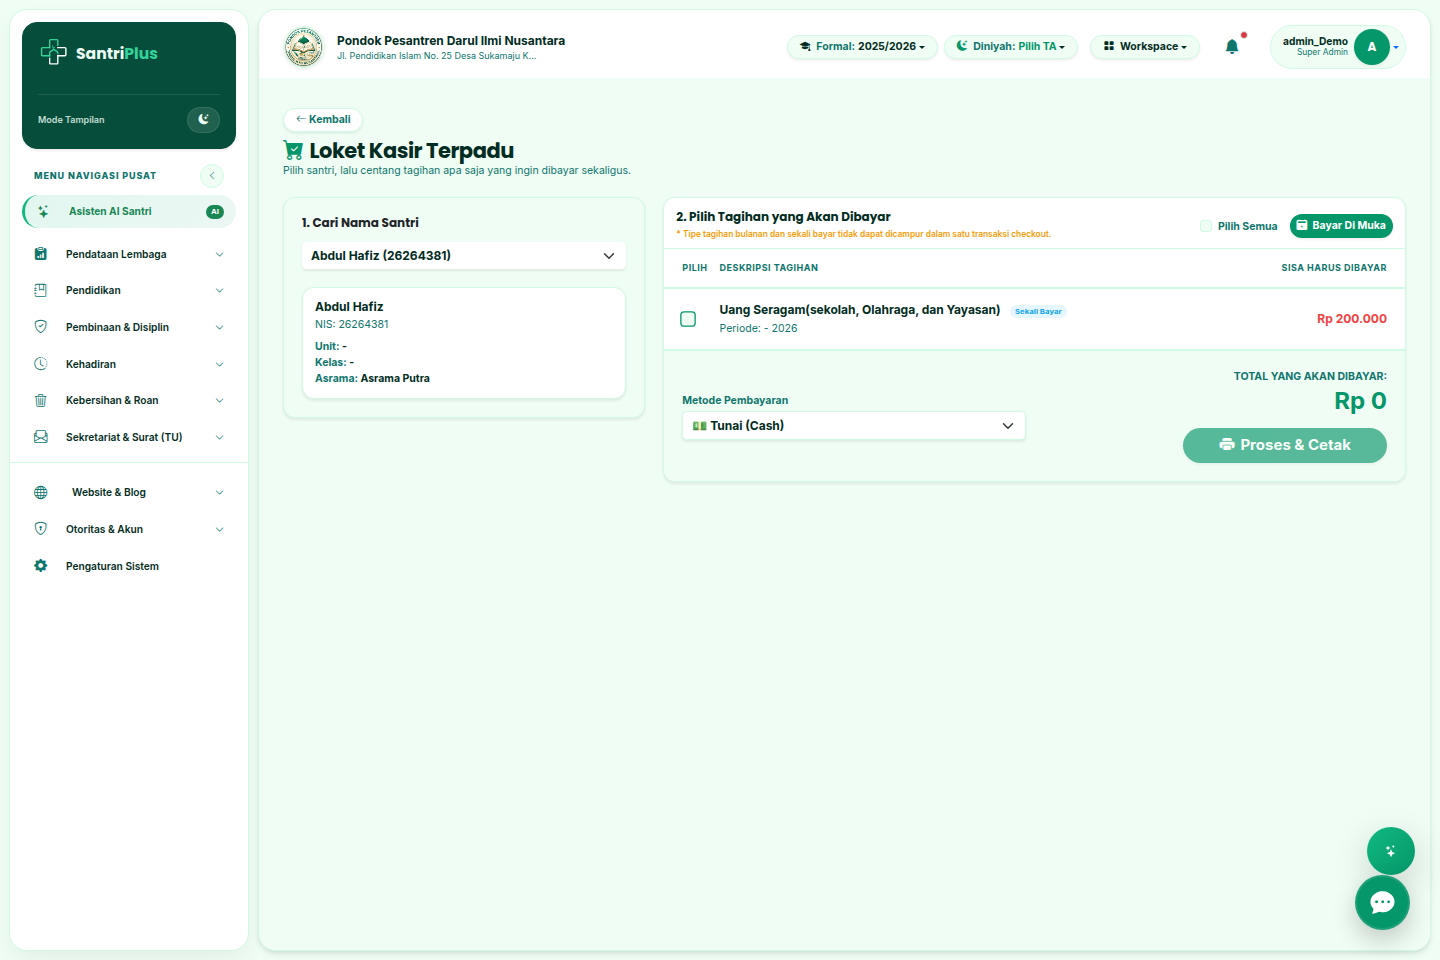Click the Sekali Bayar badge
Screen dimensions: 1440x960
1038,312
